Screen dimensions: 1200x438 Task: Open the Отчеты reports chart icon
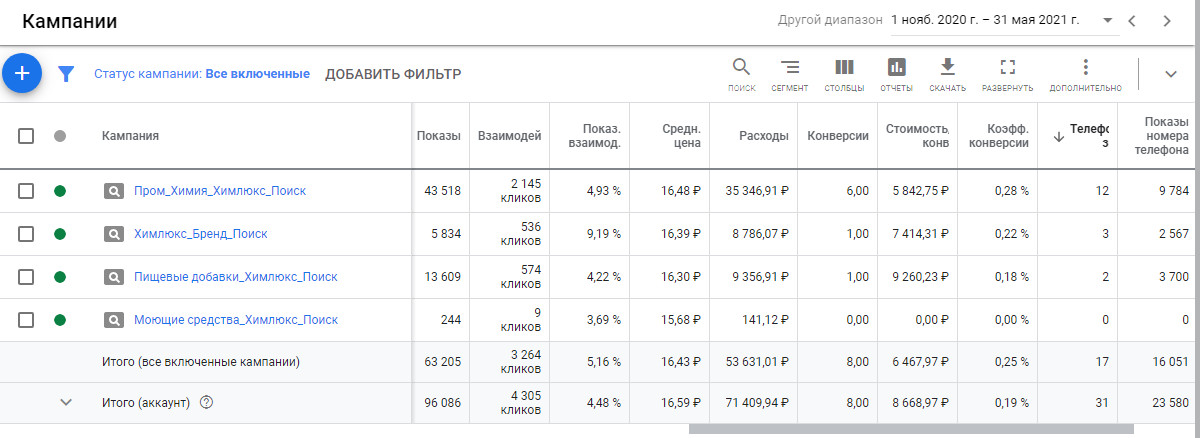tap(896, 68)
